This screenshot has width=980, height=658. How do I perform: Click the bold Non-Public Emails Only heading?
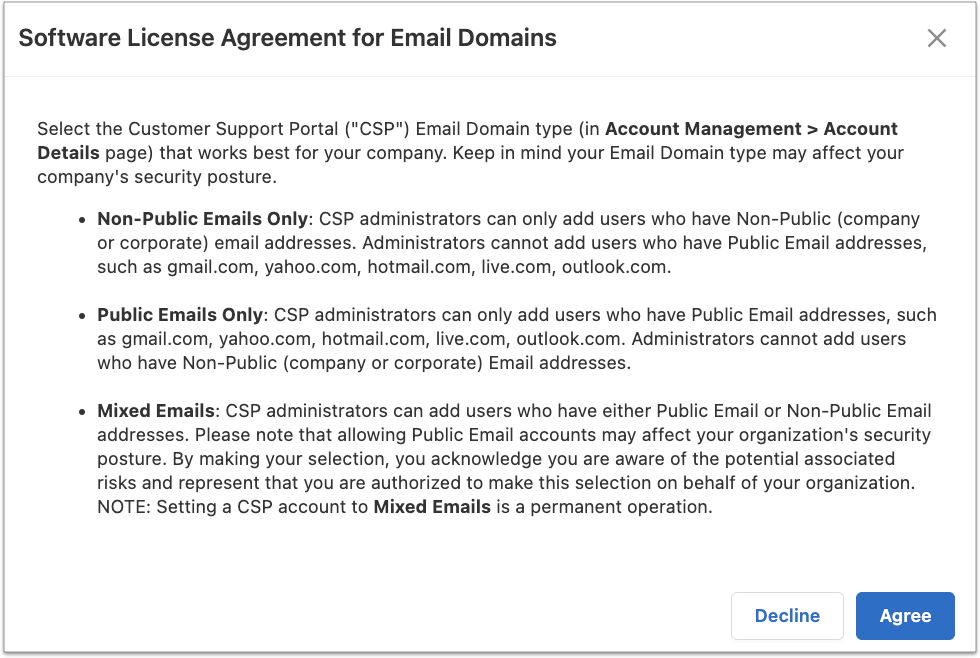pos(205,219)
